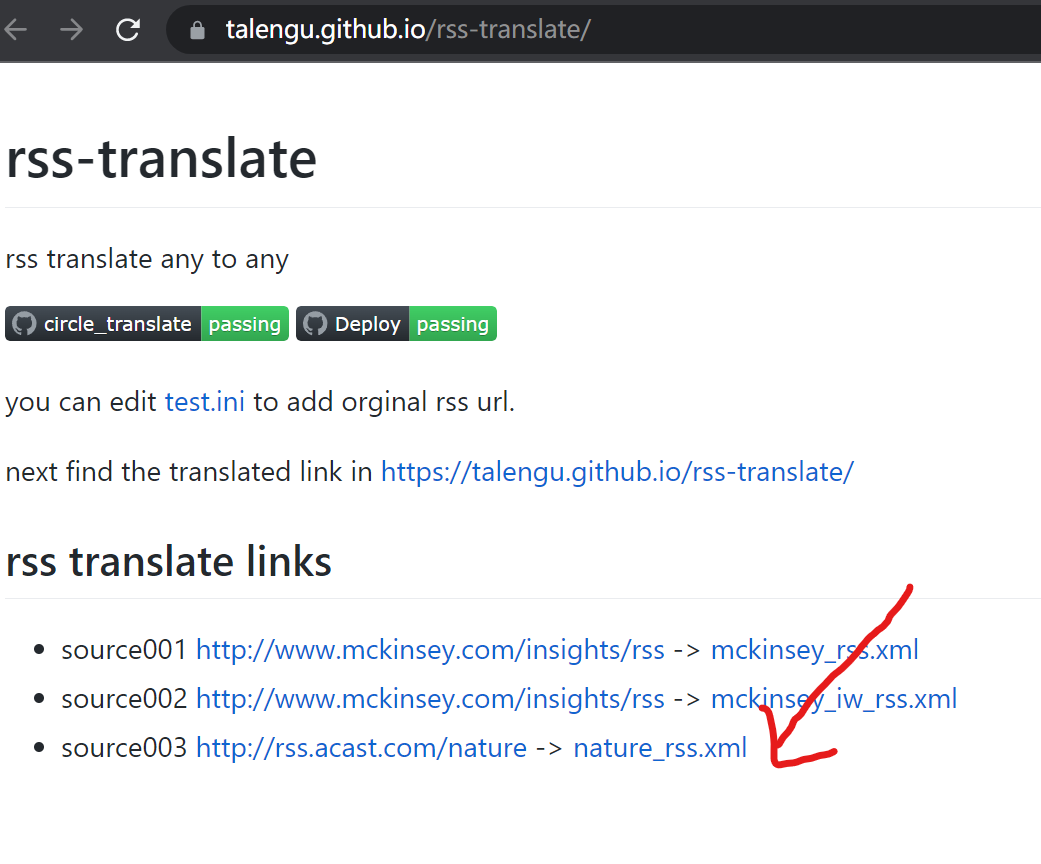Click the browser forward arrow

71,30
